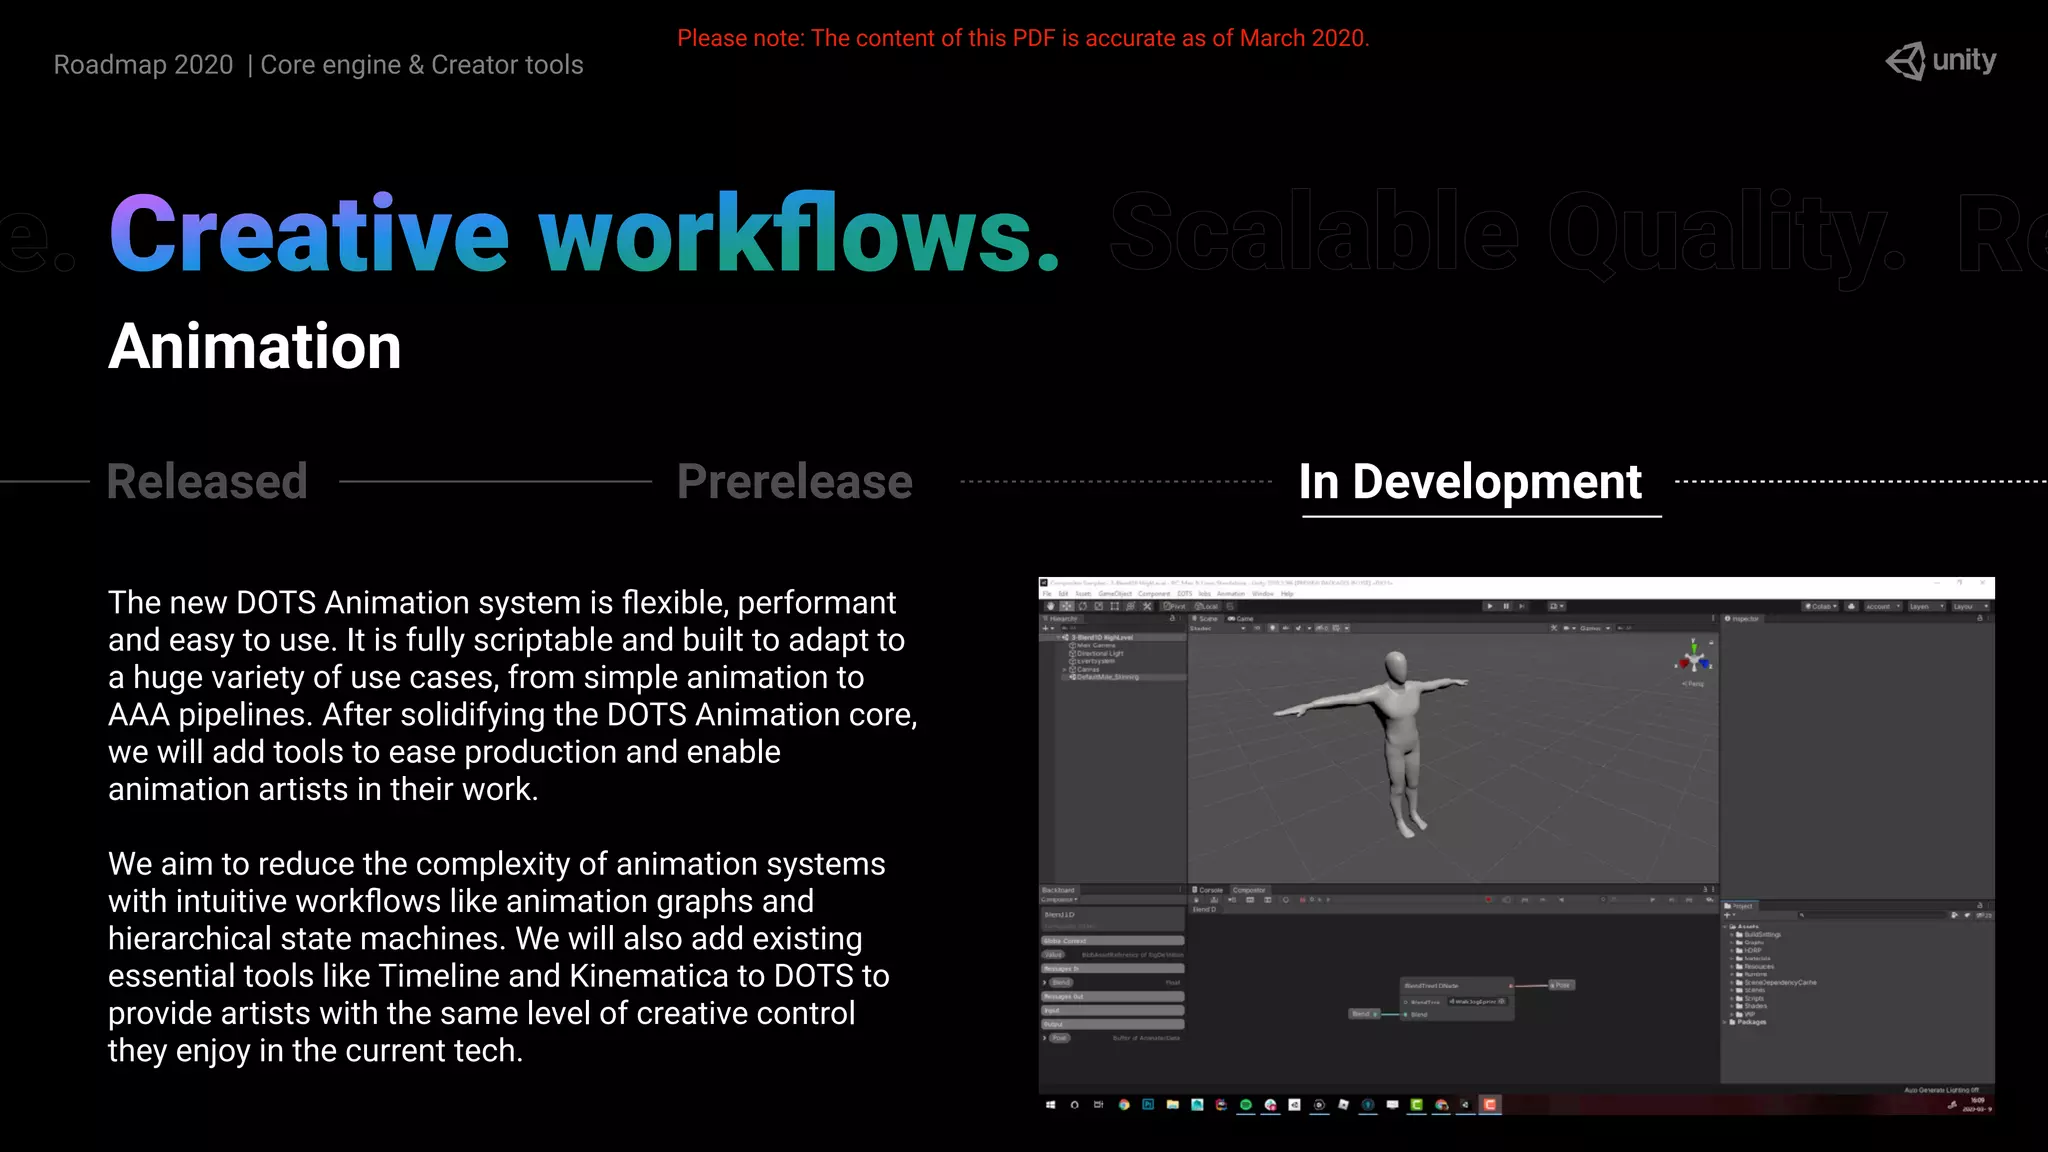Switch to the Compositor tab
This screenshot has width=2048, height=1152.
click(x=1249, y=890)
